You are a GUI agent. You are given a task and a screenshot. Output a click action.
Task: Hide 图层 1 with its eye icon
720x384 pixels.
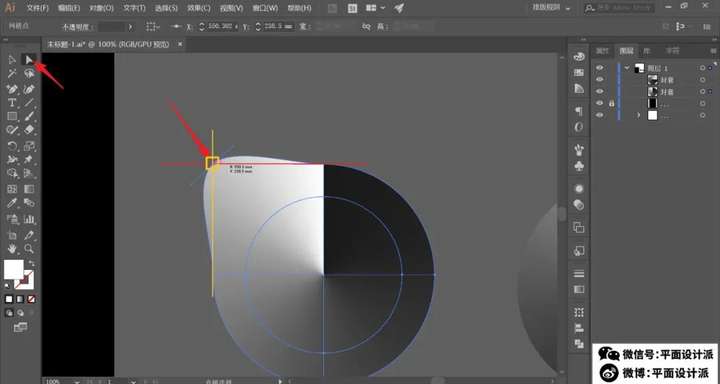(x=600, y=68)
